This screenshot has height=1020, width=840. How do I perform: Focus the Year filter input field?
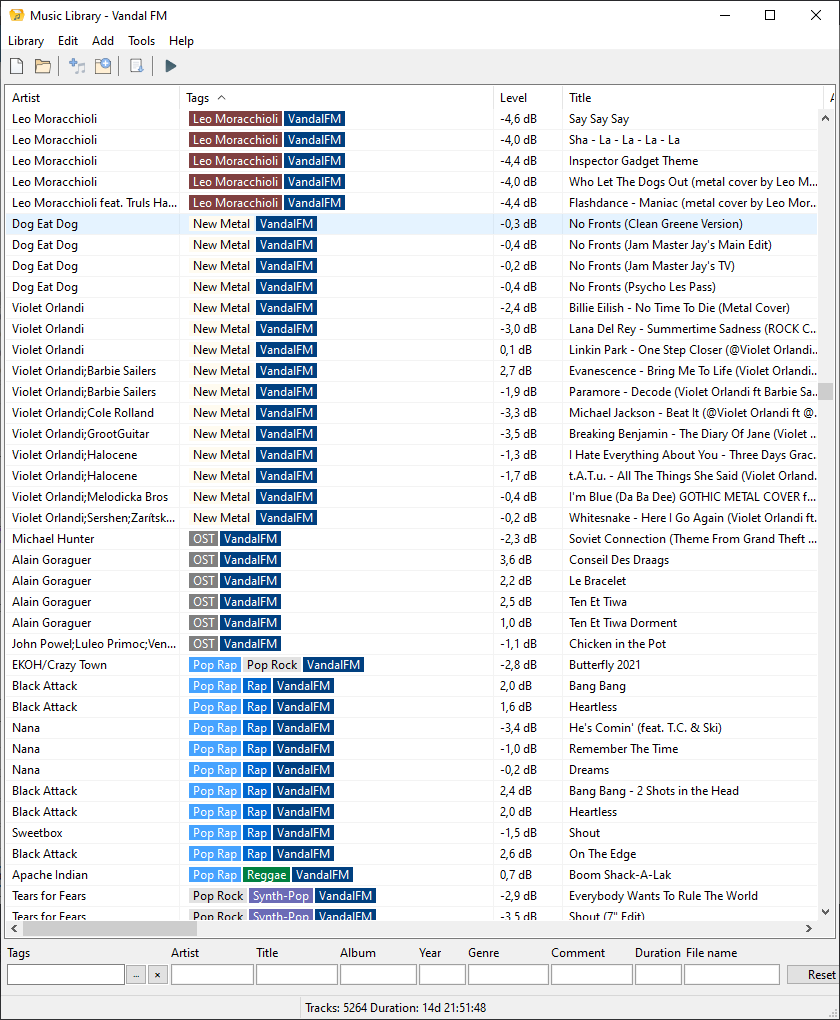click(x=442, y=974)
